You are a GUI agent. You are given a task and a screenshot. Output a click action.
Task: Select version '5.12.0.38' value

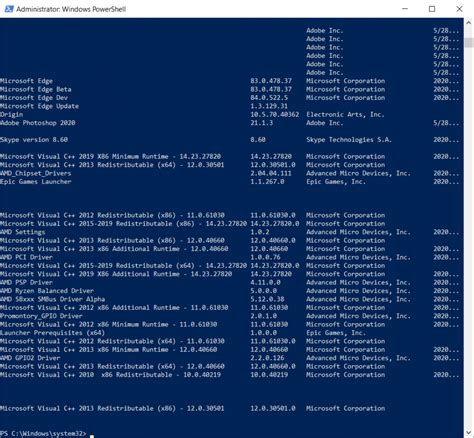pos(267,299)
